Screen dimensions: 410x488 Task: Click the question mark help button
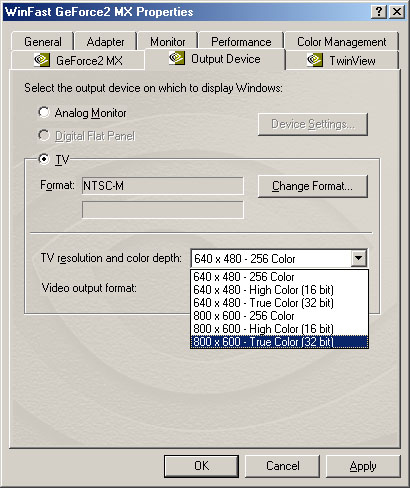coord(379,12)
